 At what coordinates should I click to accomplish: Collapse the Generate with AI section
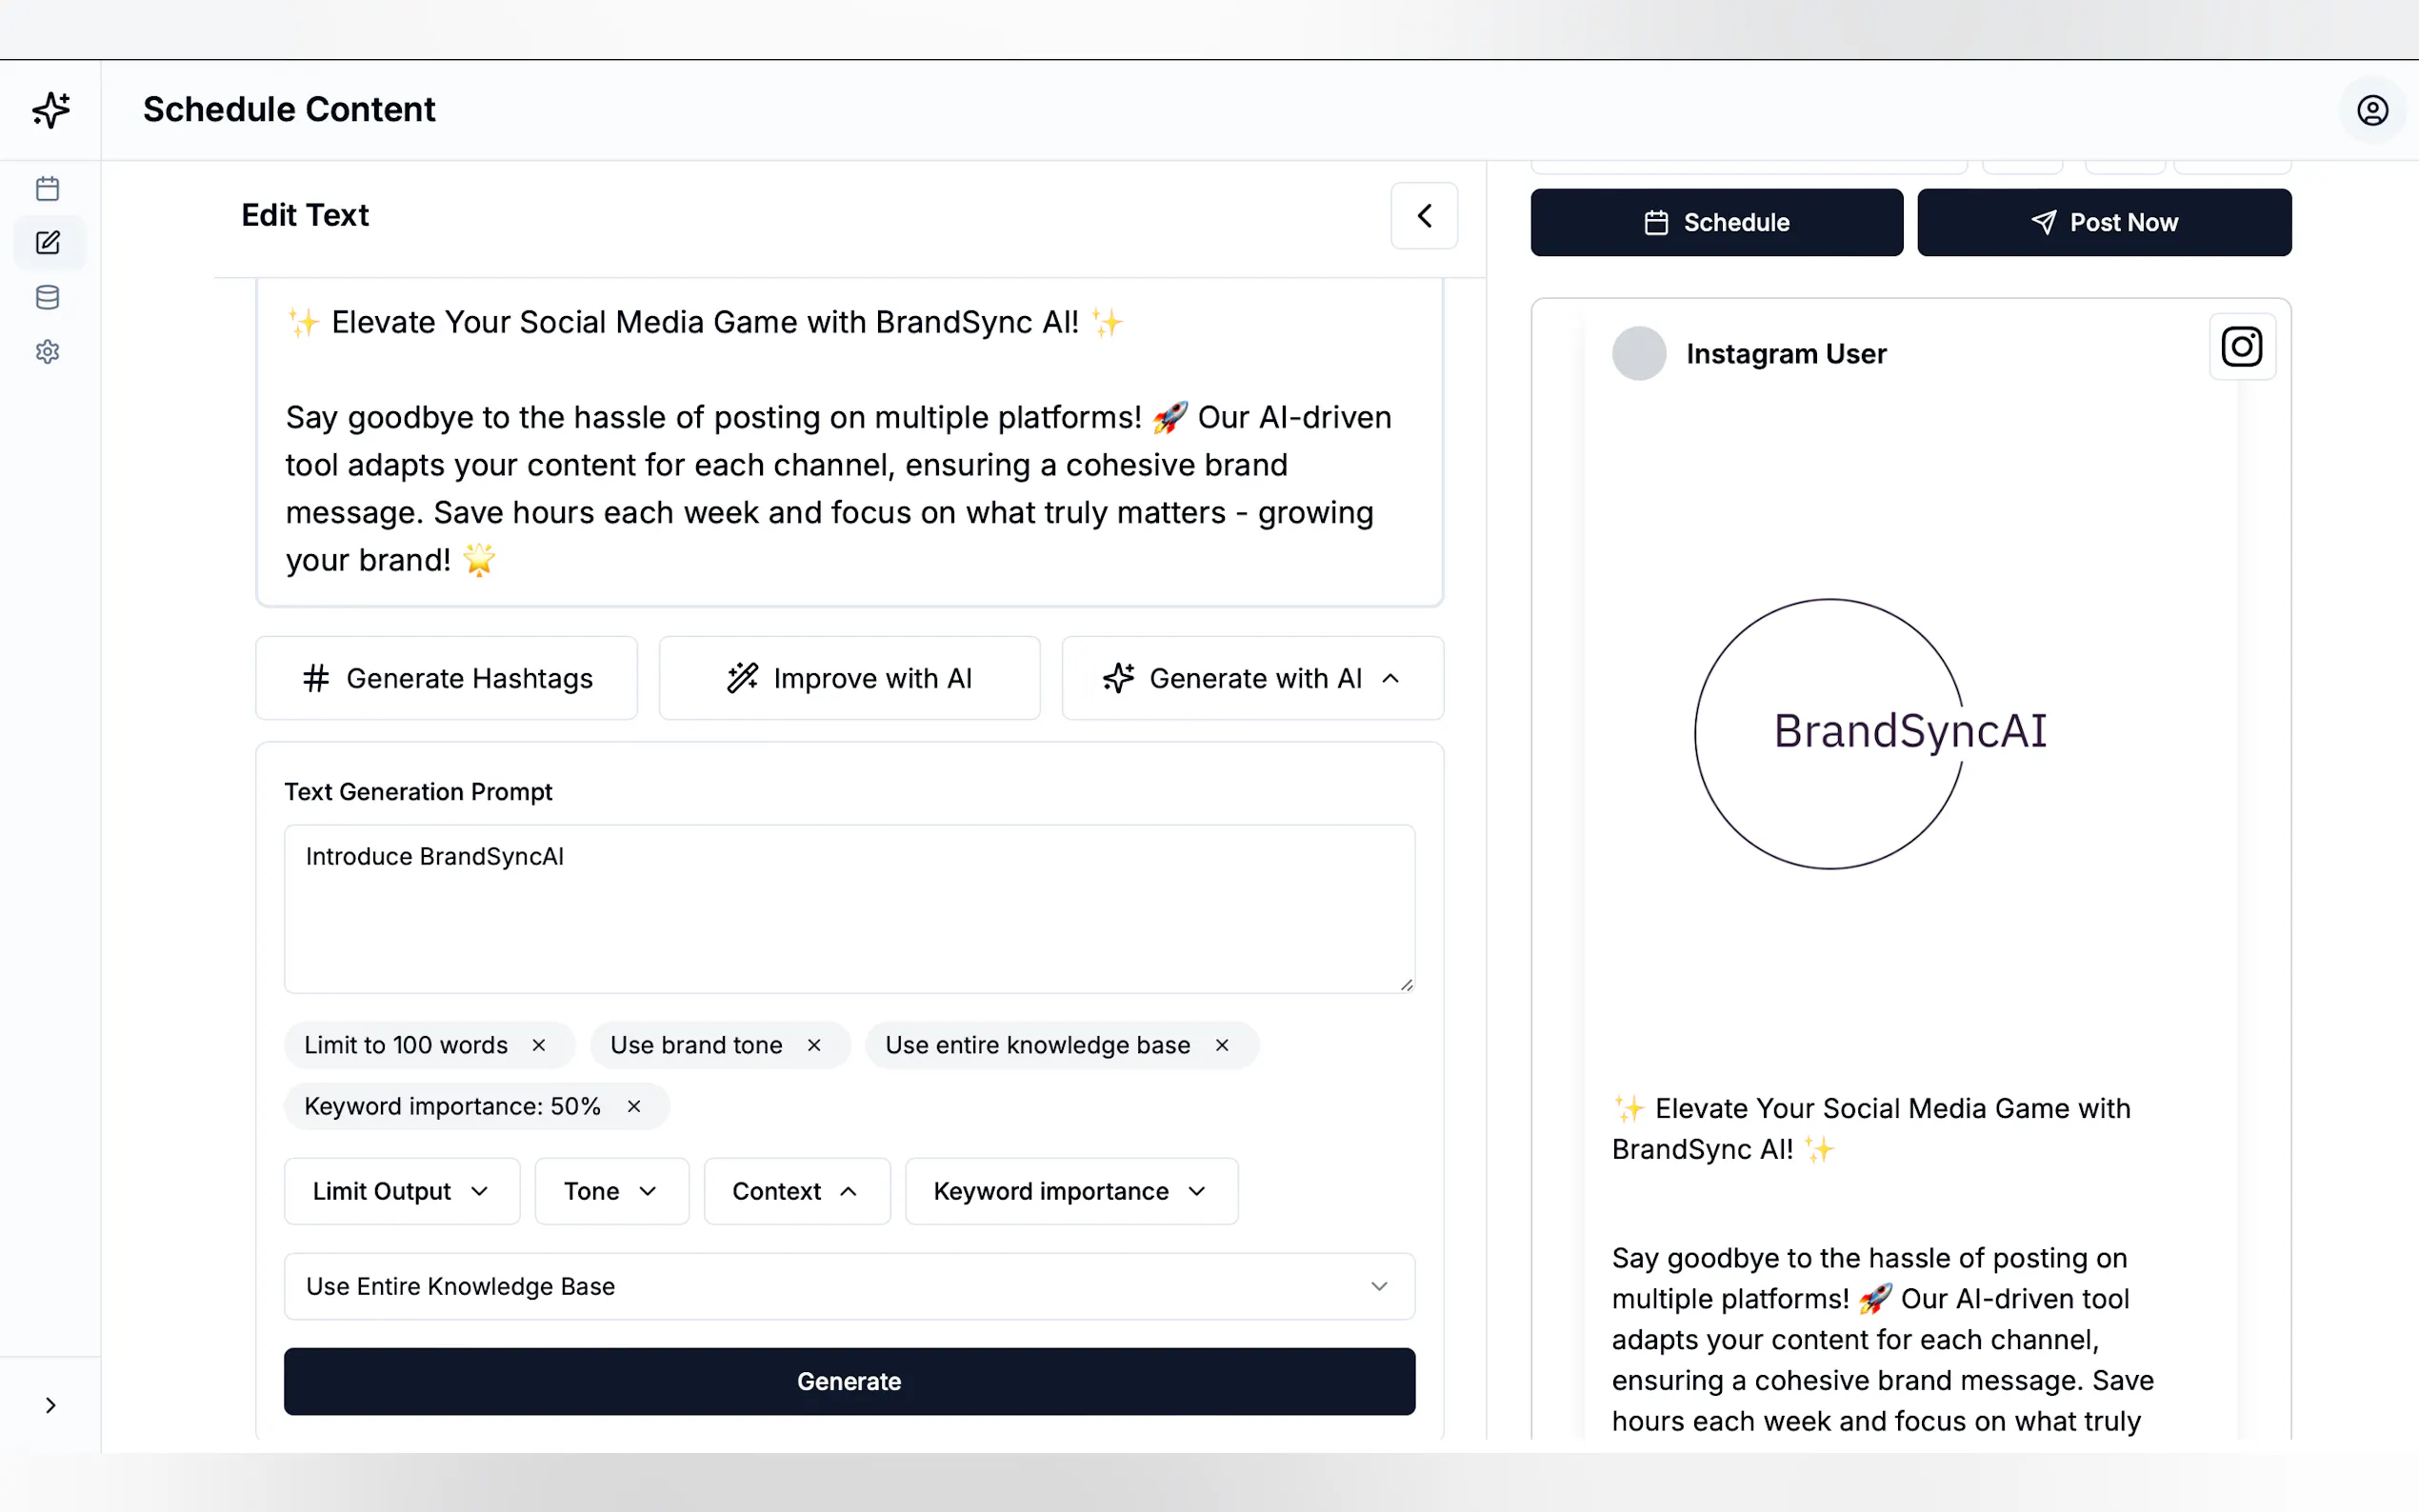(1251, 678)
